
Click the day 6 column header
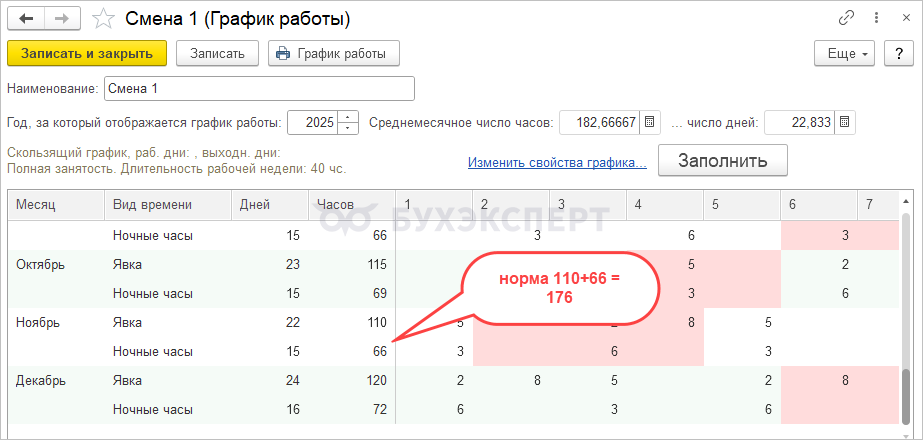point(819,204)
